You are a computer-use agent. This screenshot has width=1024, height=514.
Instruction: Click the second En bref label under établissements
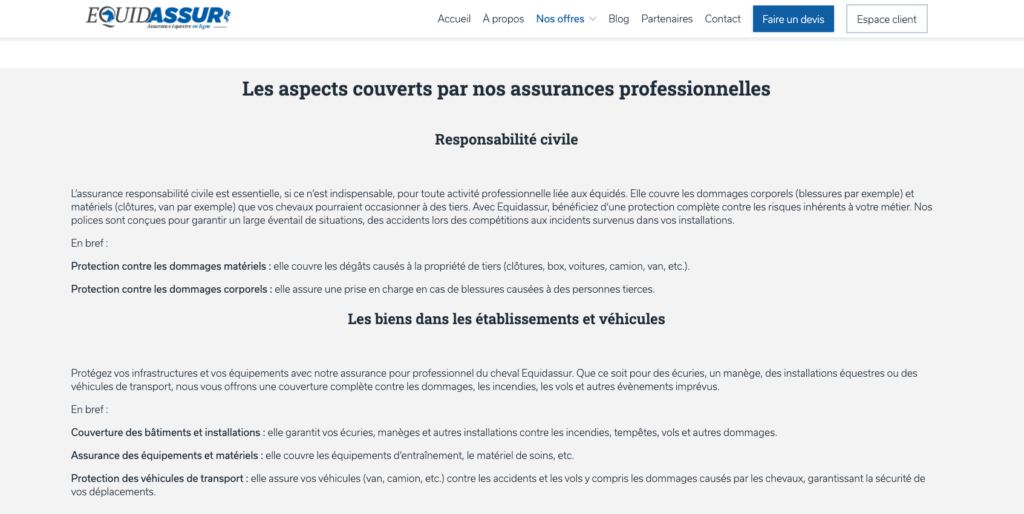coord(89,410)
